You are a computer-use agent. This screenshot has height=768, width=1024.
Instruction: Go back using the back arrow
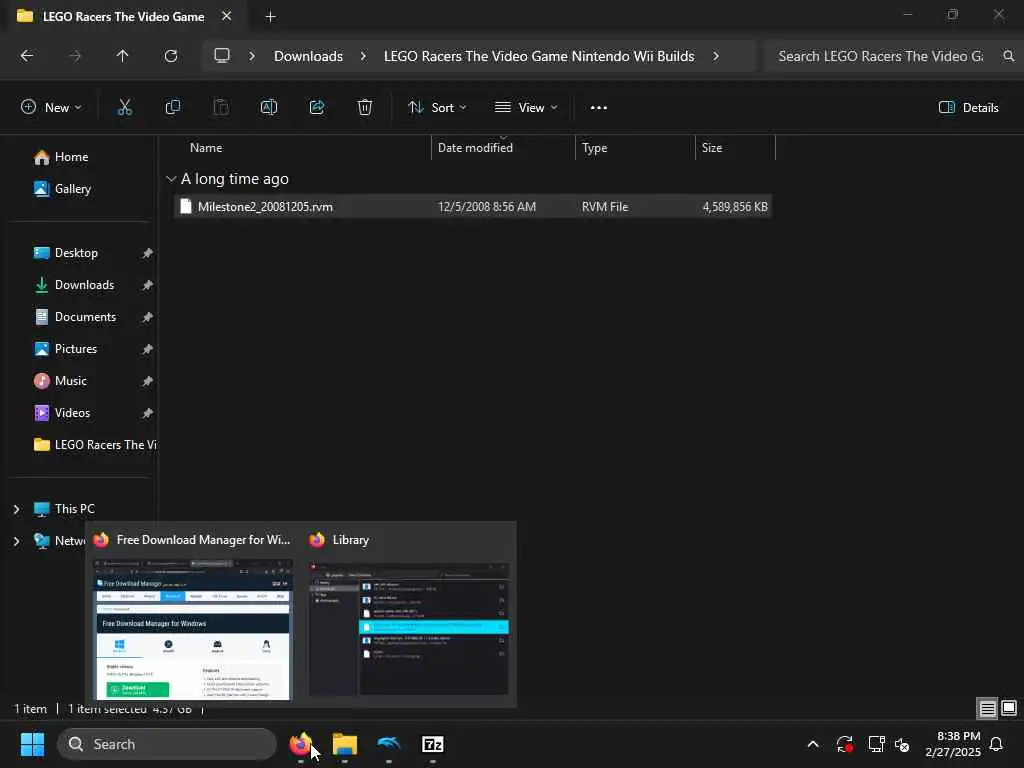[x=27, y=56]
